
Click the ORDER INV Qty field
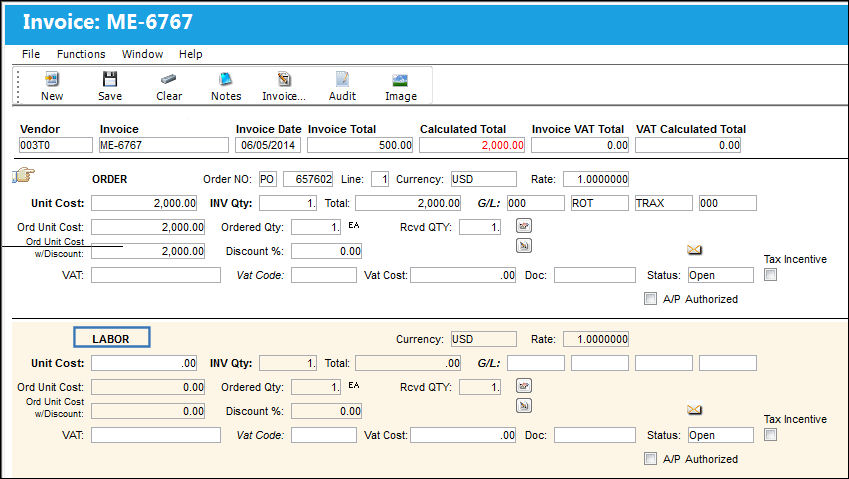(x=288, y=203)
